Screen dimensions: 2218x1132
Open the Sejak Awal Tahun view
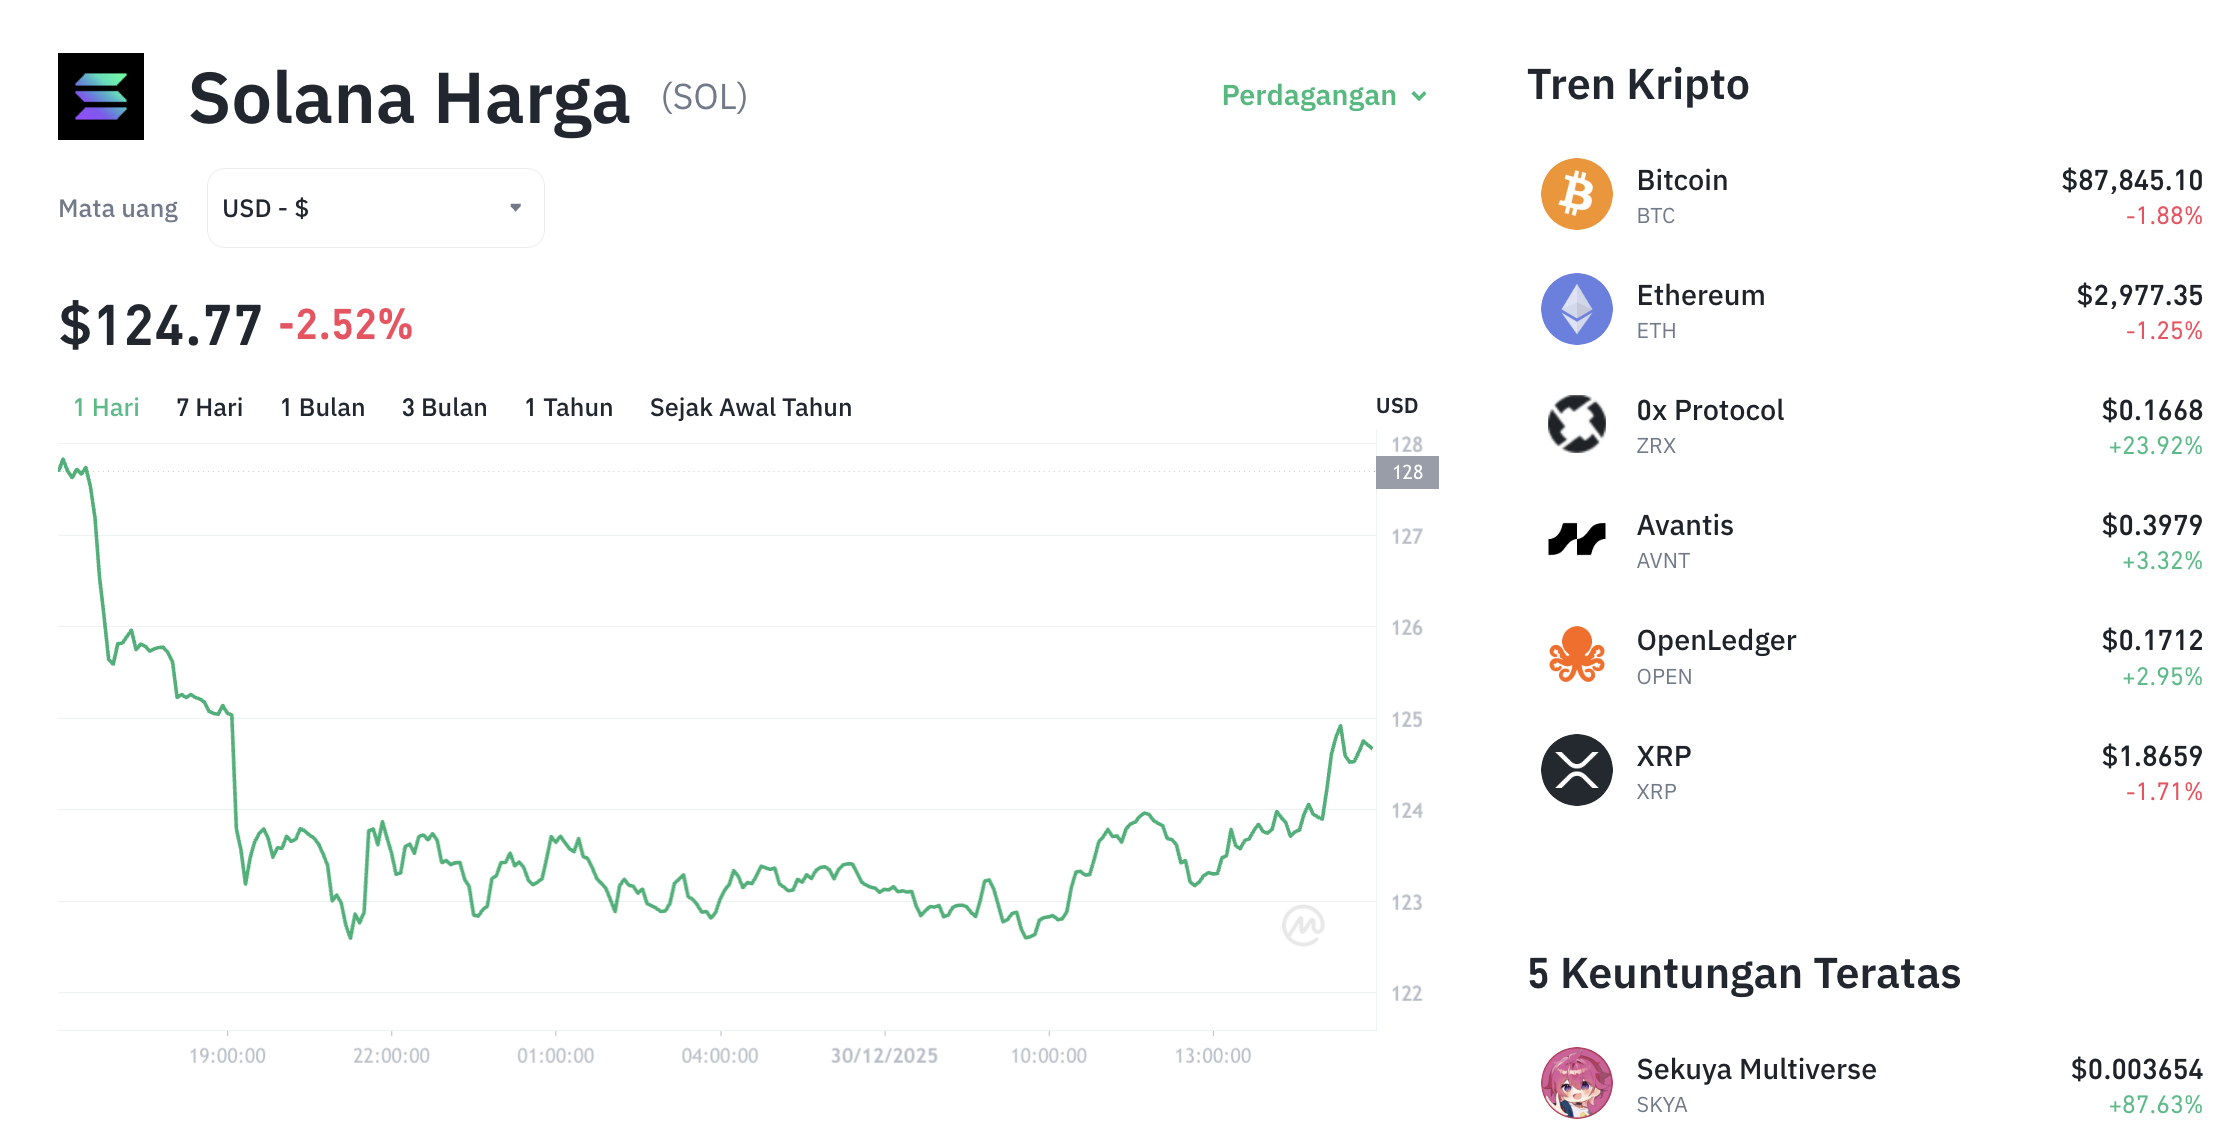pyautogui.click(x=750, y=407)
